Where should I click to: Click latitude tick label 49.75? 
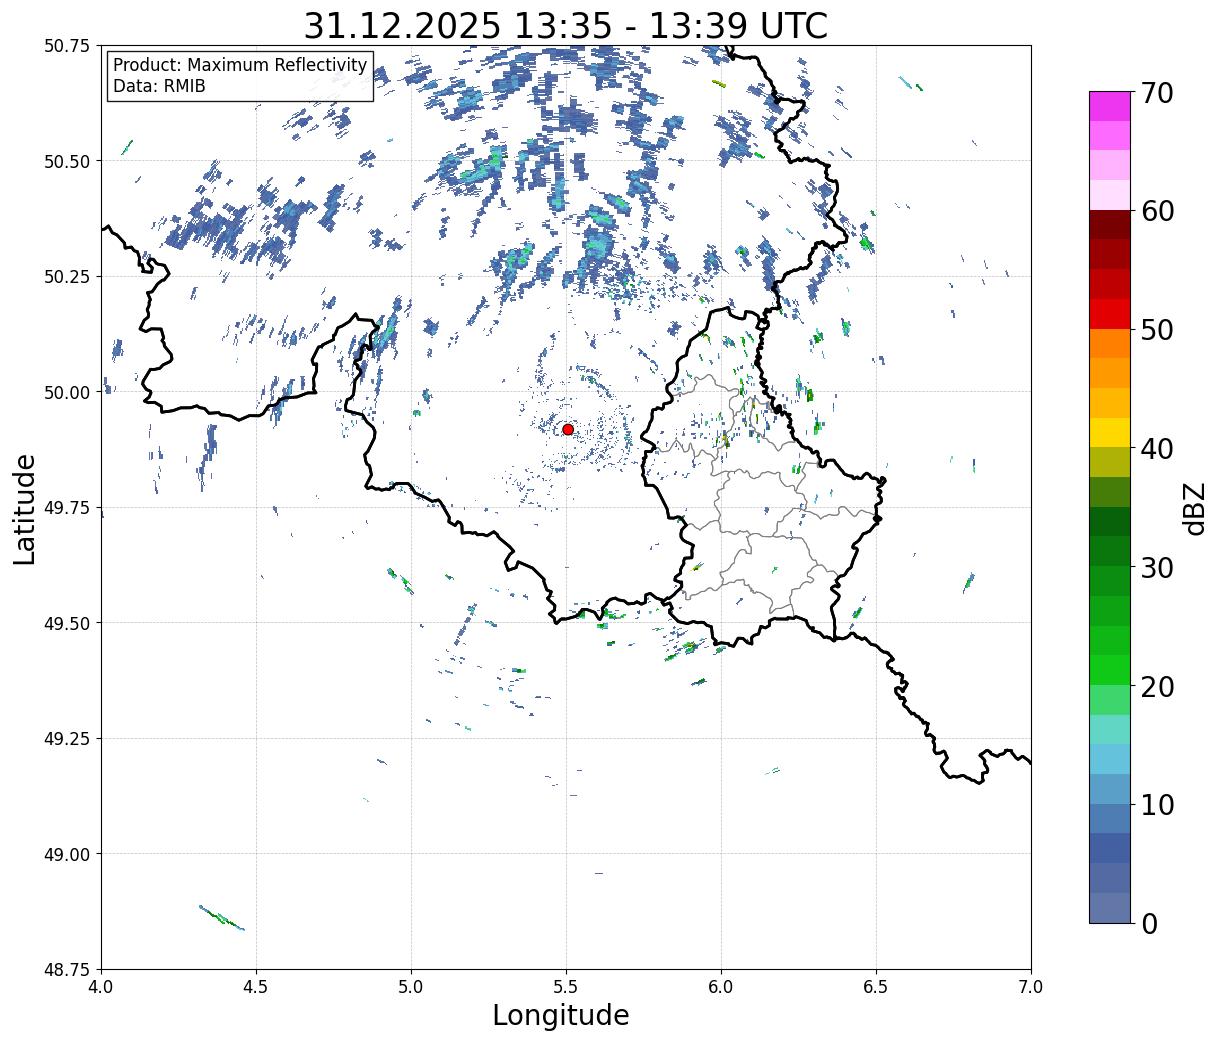(x=67, y=508)
